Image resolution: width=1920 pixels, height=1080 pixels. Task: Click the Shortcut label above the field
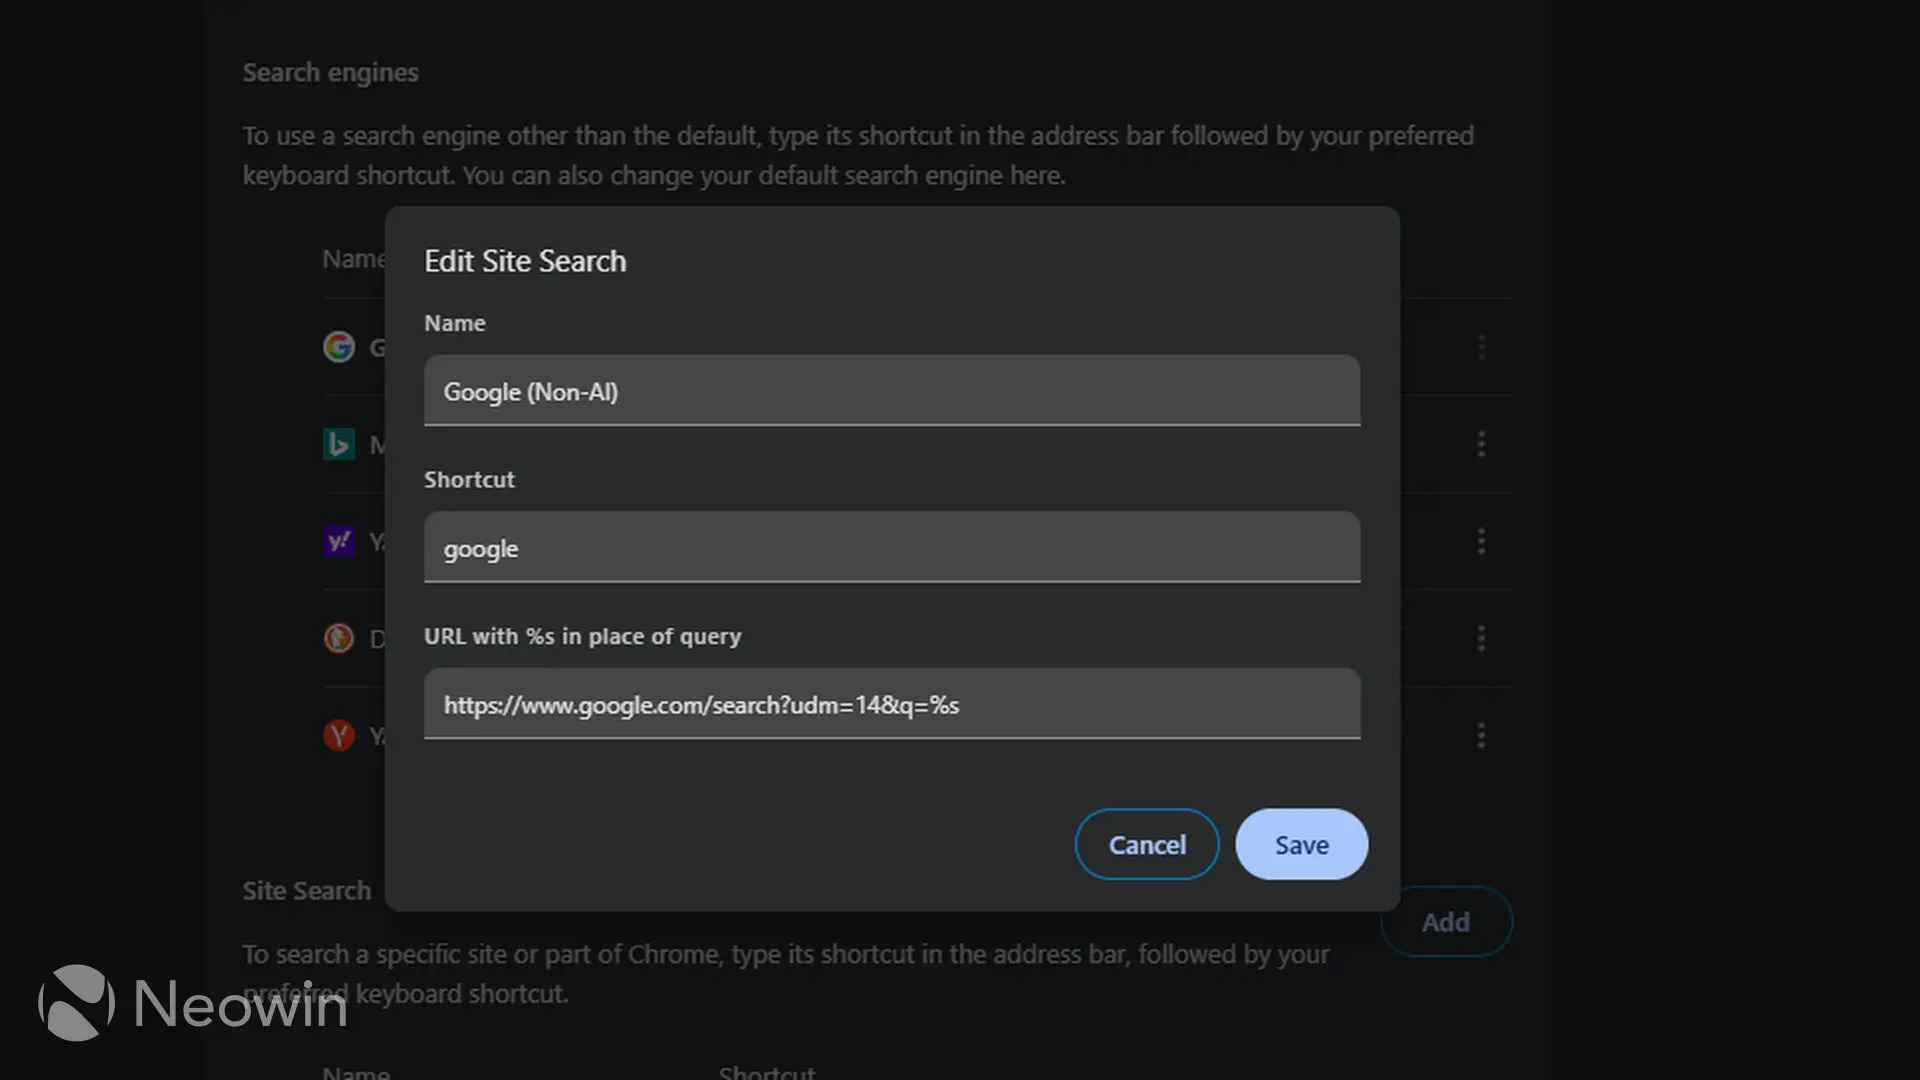coord(469,480)
